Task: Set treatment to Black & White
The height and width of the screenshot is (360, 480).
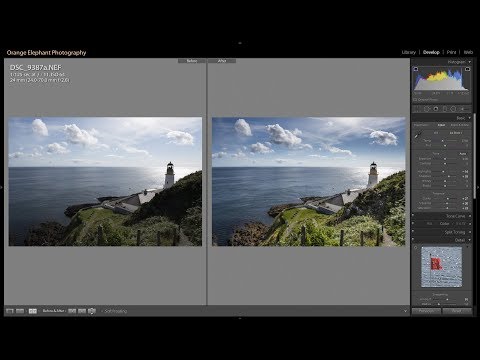Action: click(460, 125)
